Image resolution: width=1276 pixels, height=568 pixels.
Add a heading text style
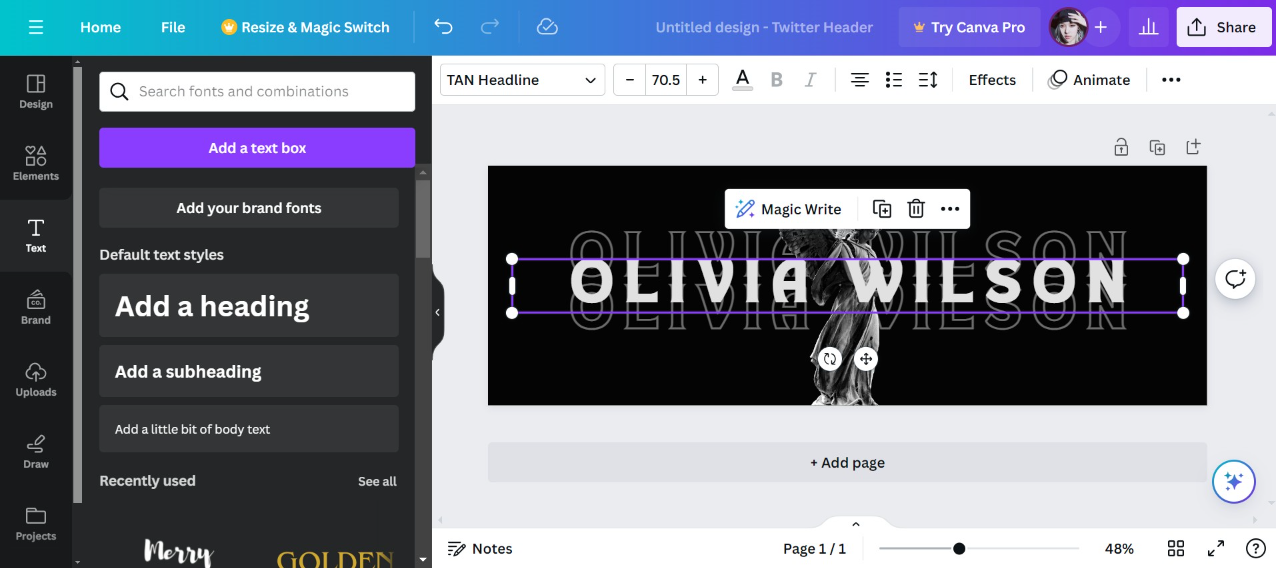point(249,306)
